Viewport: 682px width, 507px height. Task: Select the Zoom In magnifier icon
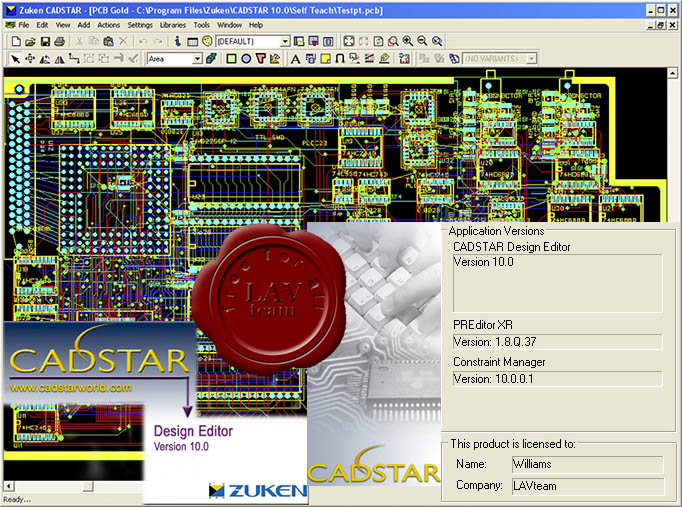point(408,41)
